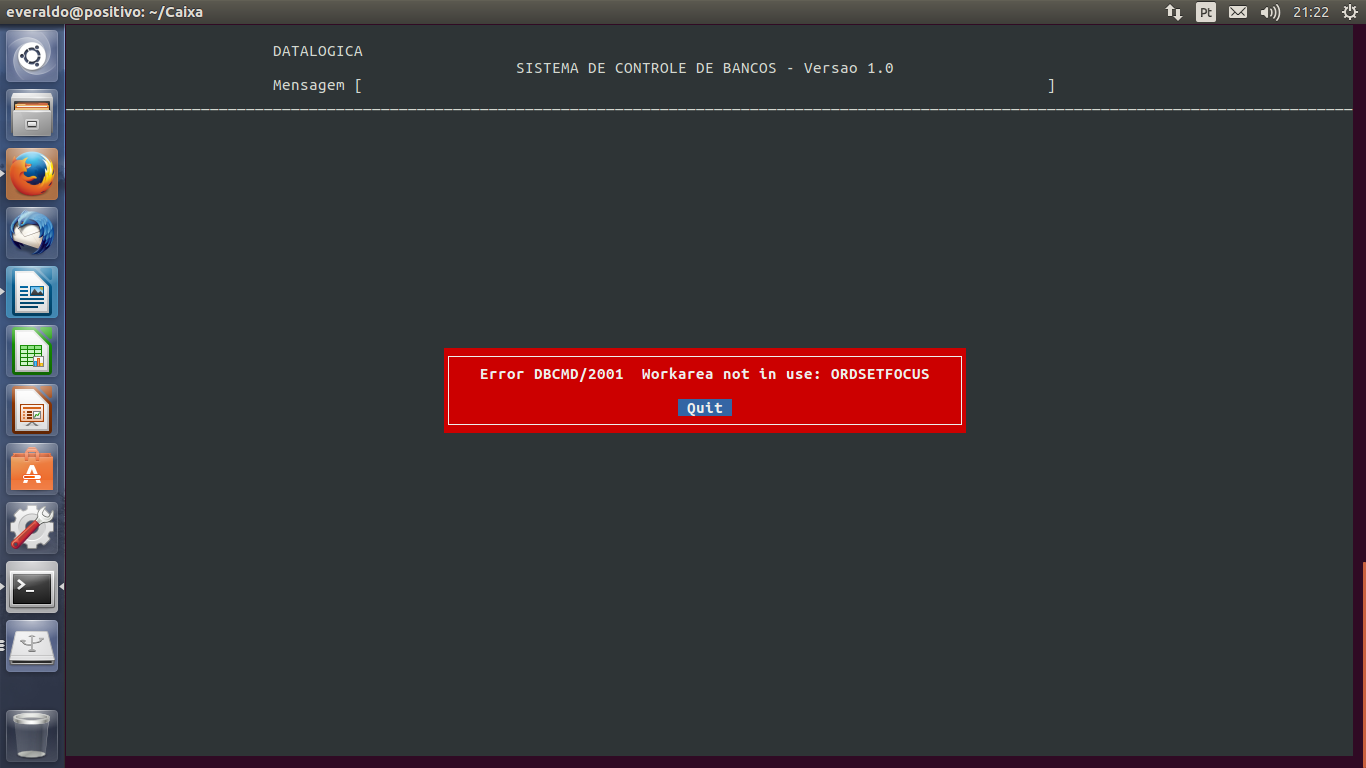
Task: Open the session power gear menu
Action: click(1348, 12)
